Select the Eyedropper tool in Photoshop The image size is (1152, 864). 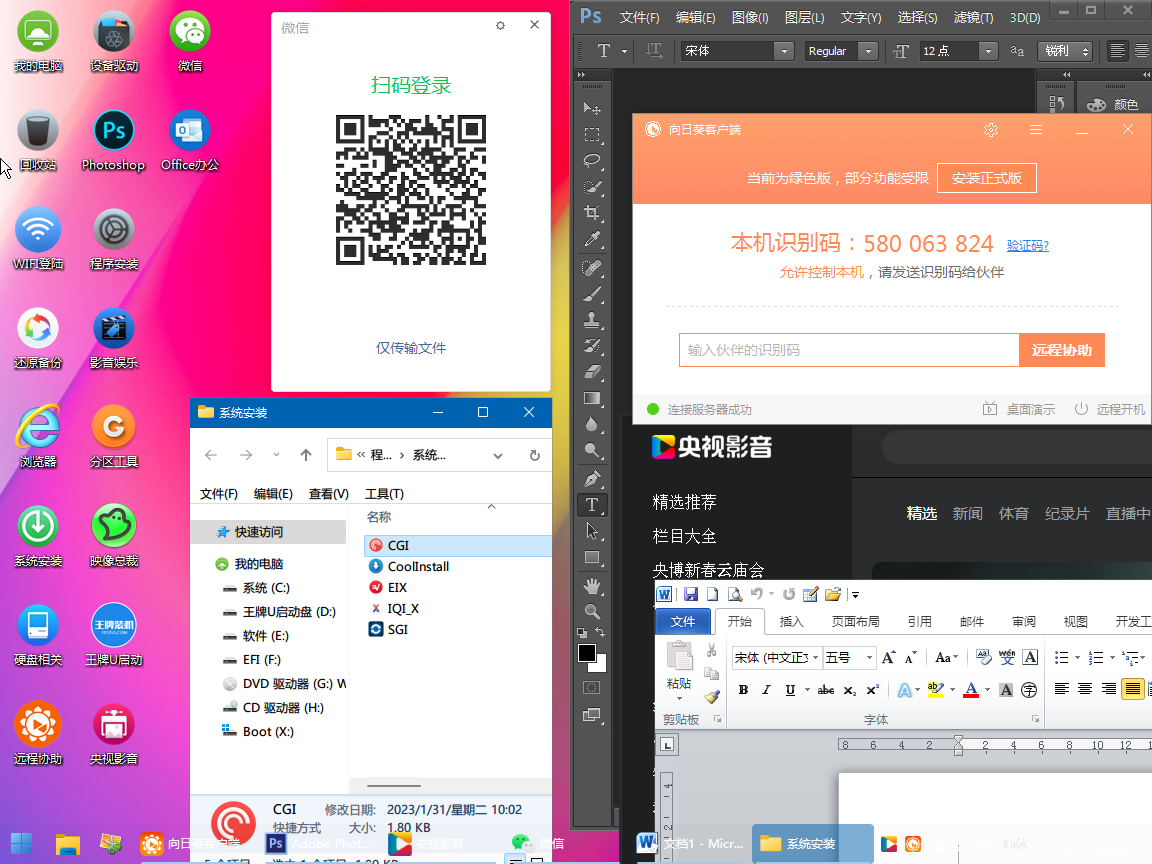click(x=592, y=239)
